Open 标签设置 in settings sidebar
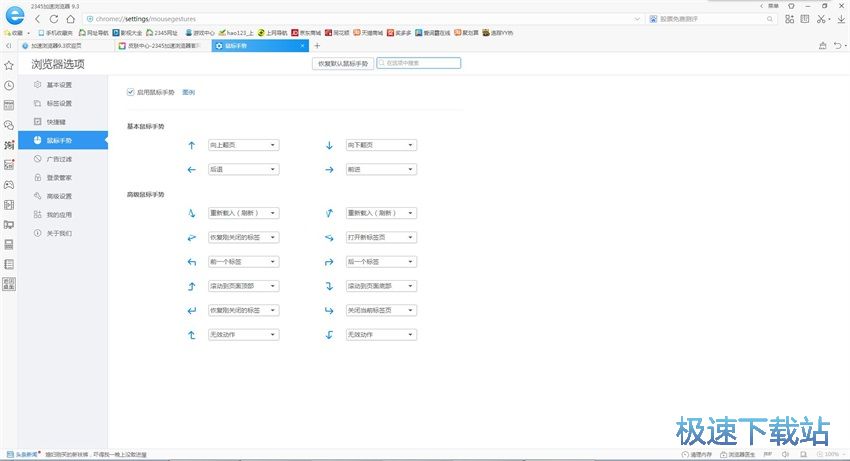Image resolution: width=850 pixels, height=461 pixels. (63, 104)
